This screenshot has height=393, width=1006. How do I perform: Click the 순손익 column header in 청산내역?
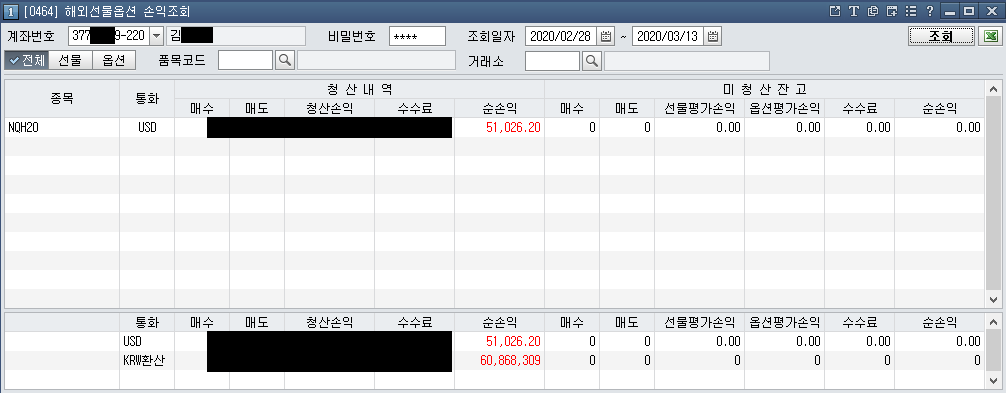(499, 108)
